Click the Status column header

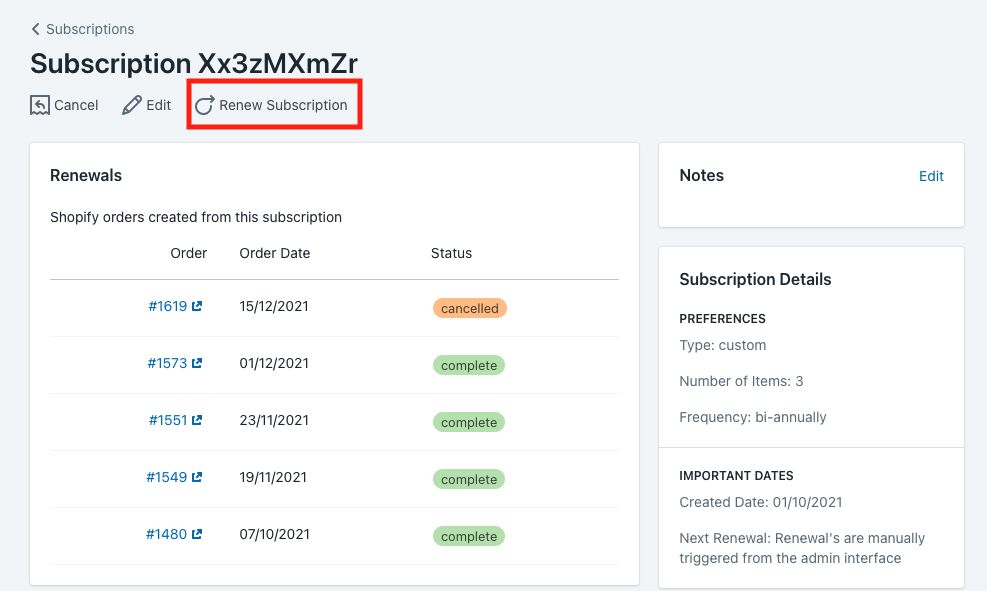point(451,253)
